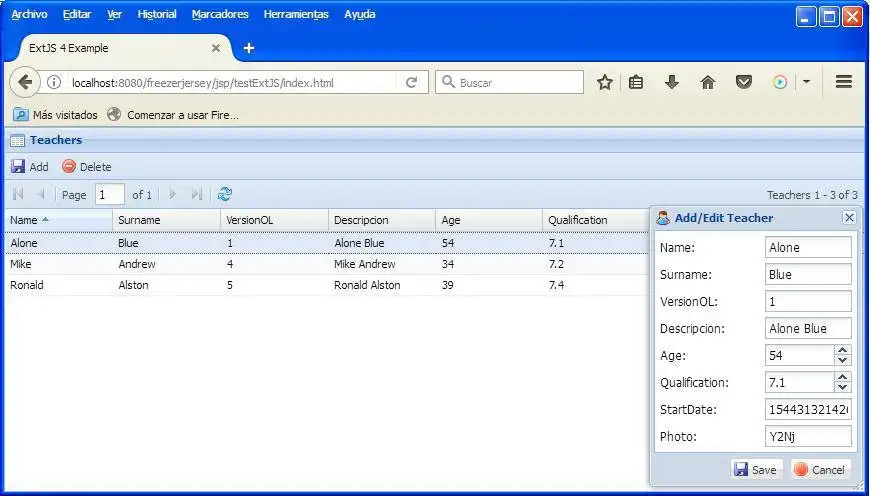Go to first page in grid pager
This screenshot has height=496, width=870.
point(18,194)
